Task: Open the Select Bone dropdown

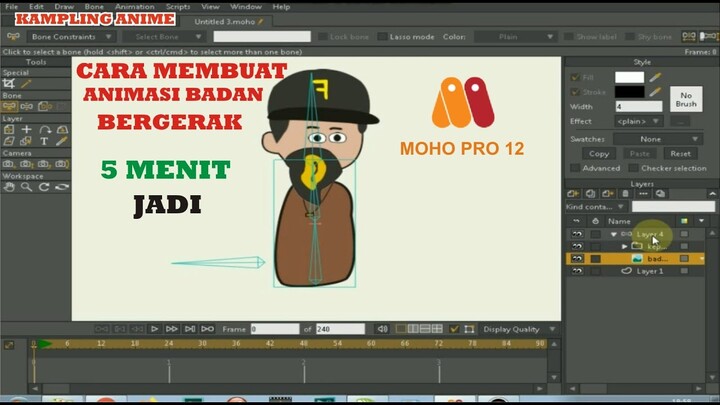Action: pos(164,37)
